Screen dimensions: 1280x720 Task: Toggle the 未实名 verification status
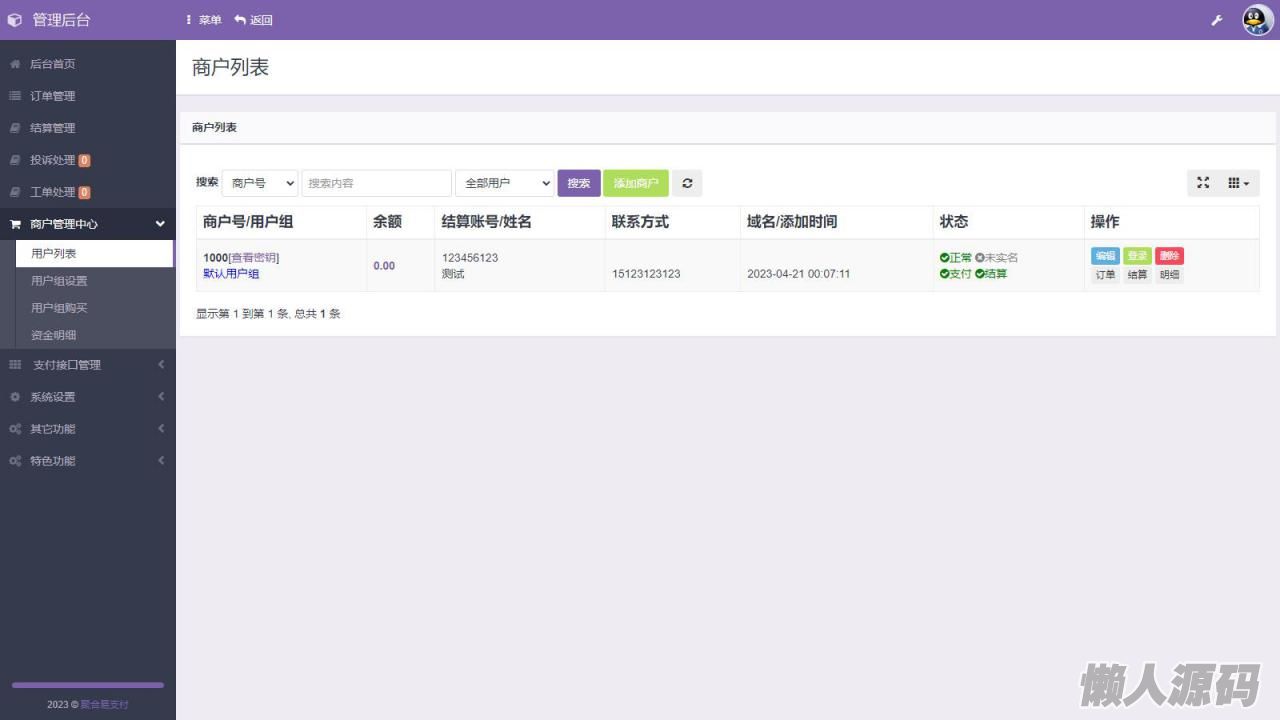(997, 258)
